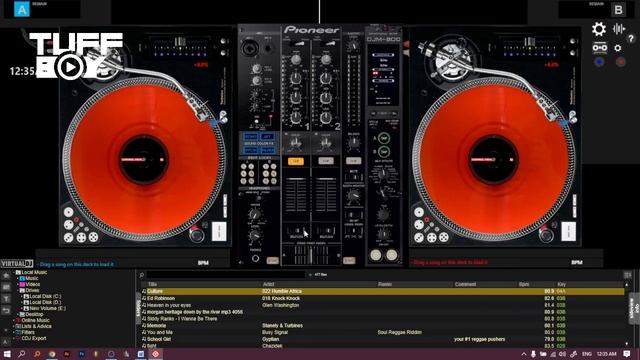
Task: Click the waveform display icon beside the gear
Action: pos(619,29)
